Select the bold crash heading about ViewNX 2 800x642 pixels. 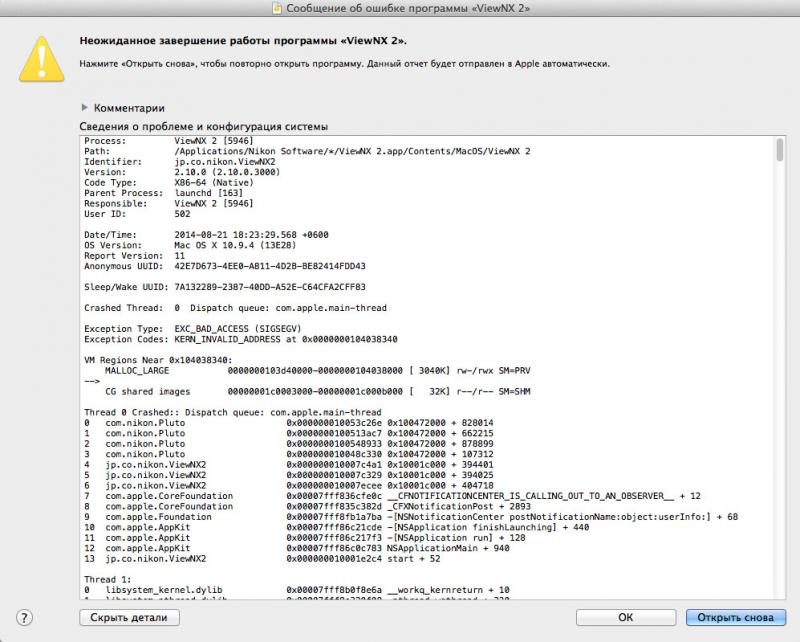(243, 41)
